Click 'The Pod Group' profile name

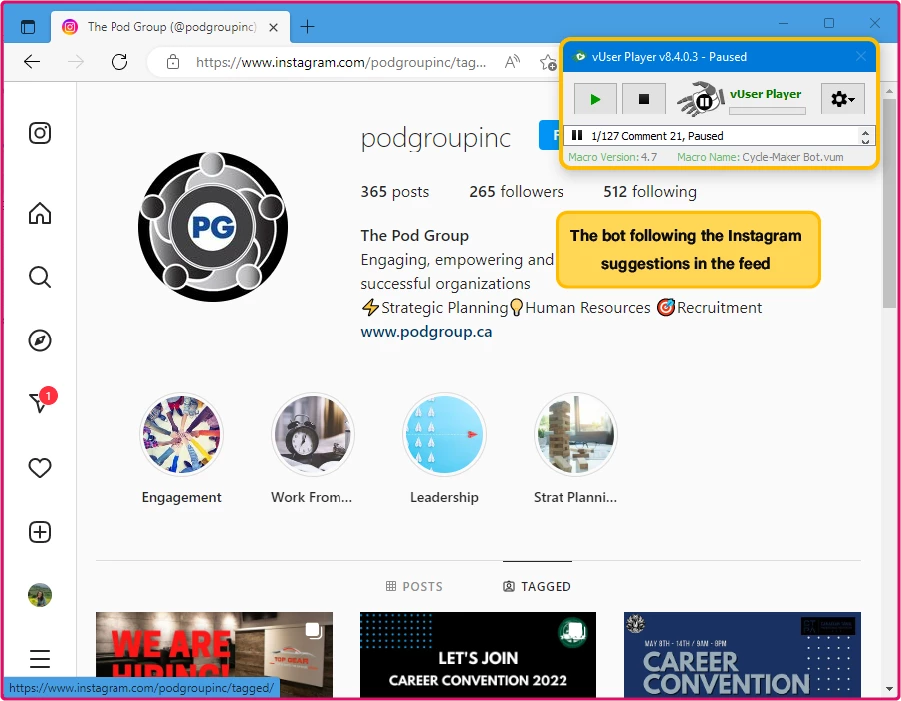tap(414, 236)
